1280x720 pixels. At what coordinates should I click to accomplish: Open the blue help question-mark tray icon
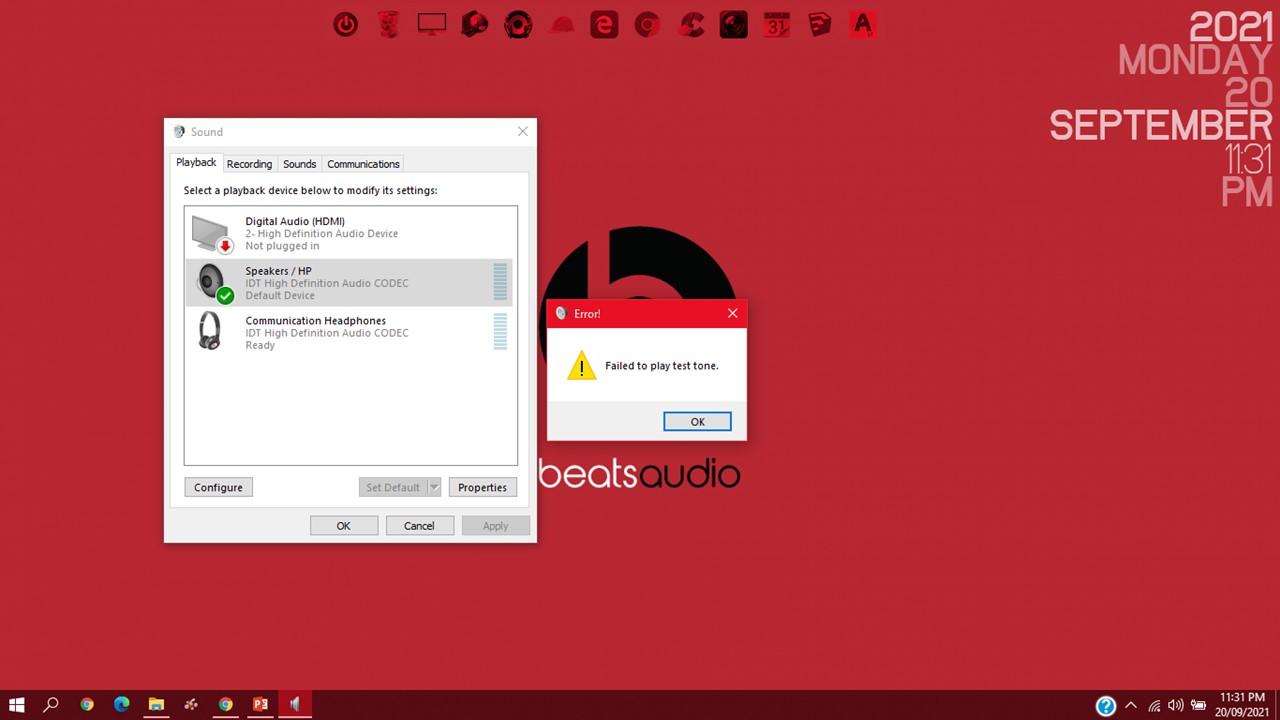click(x=1105, y=706)
